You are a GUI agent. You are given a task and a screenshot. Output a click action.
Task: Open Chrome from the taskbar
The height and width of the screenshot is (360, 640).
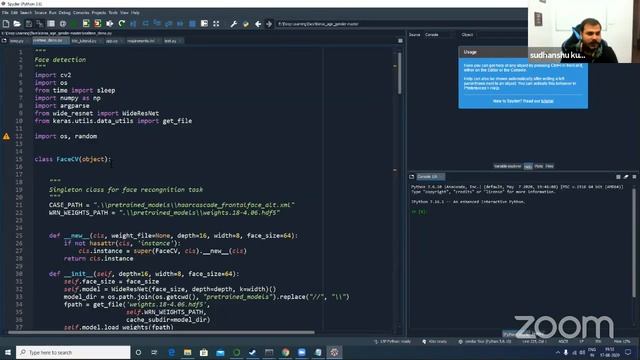tap(285, 352)
